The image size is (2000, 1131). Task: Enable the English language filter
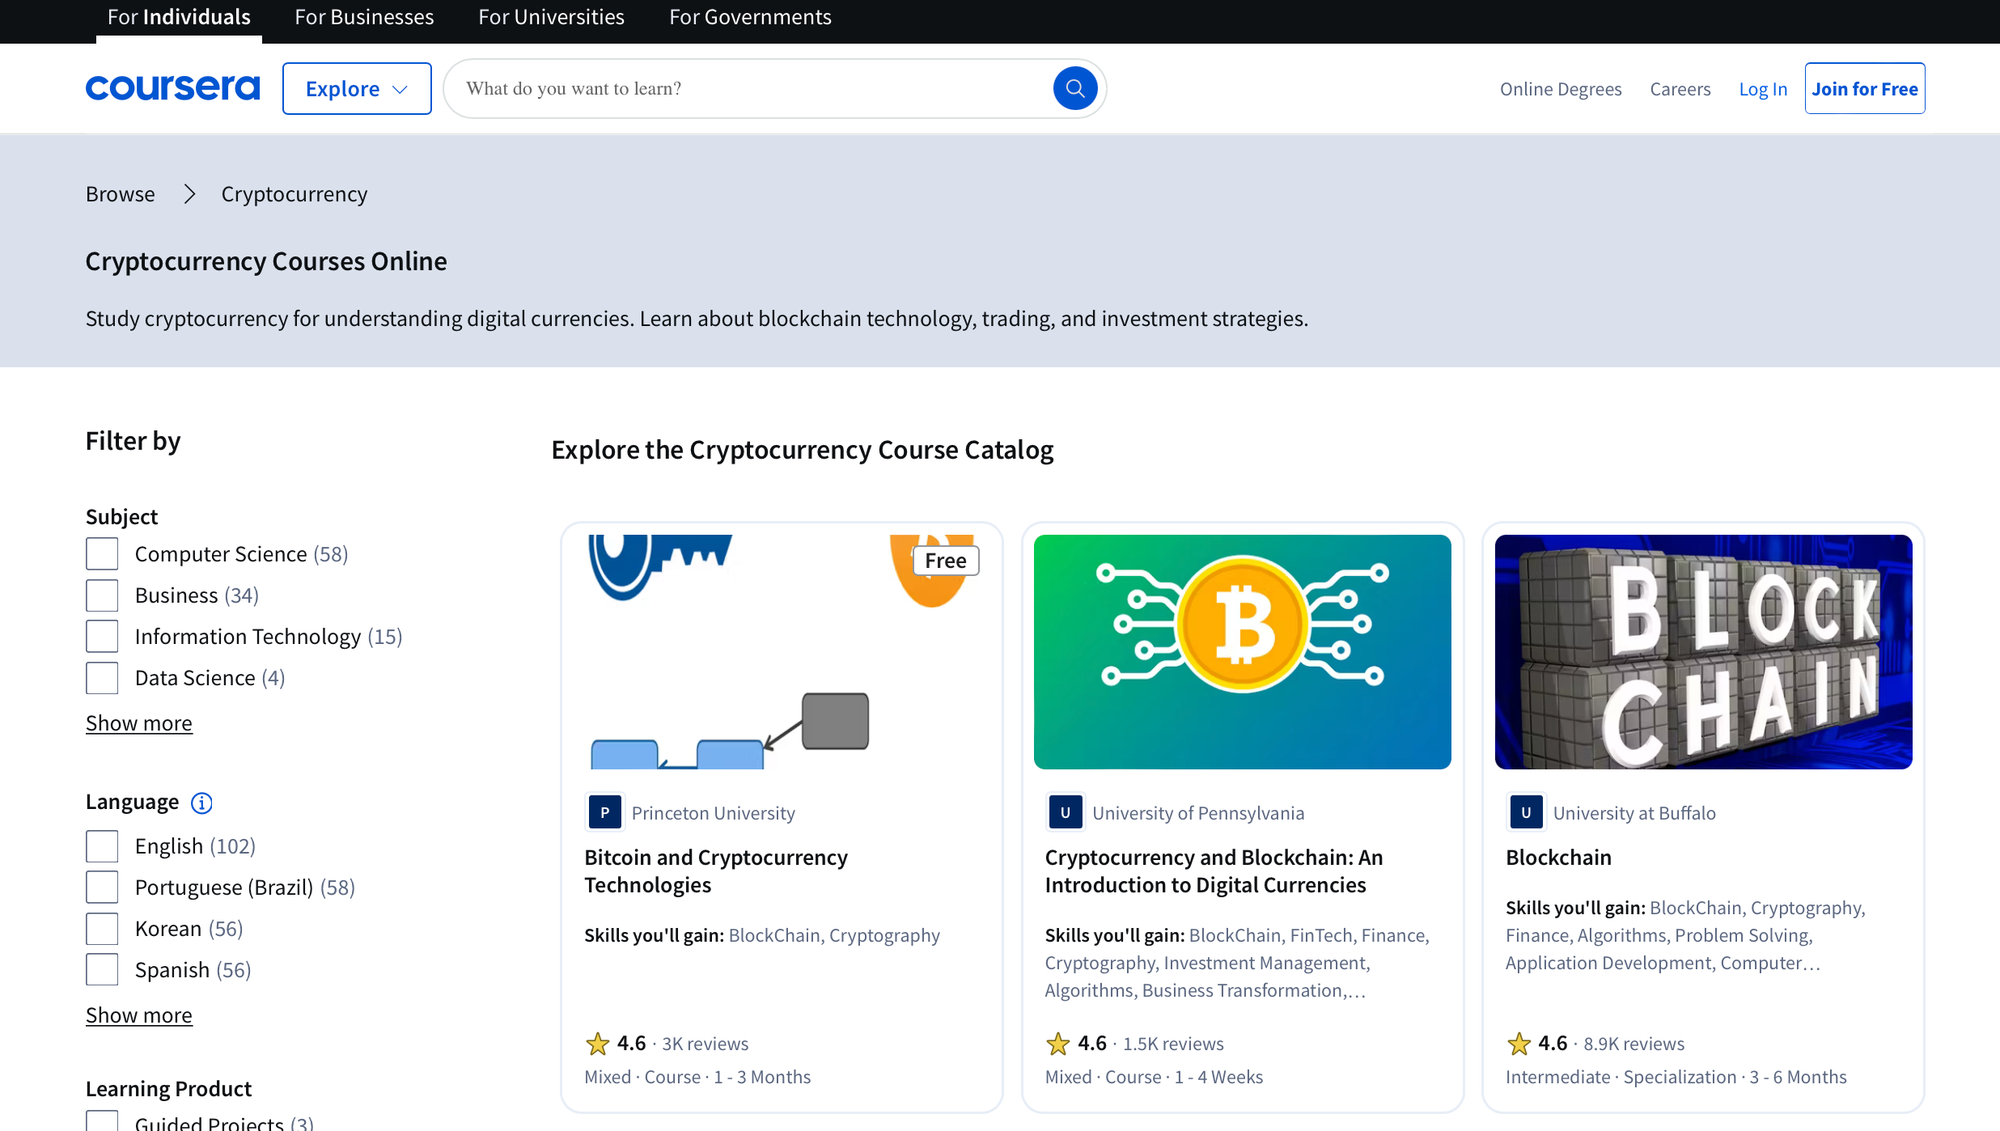pos(102,846)
